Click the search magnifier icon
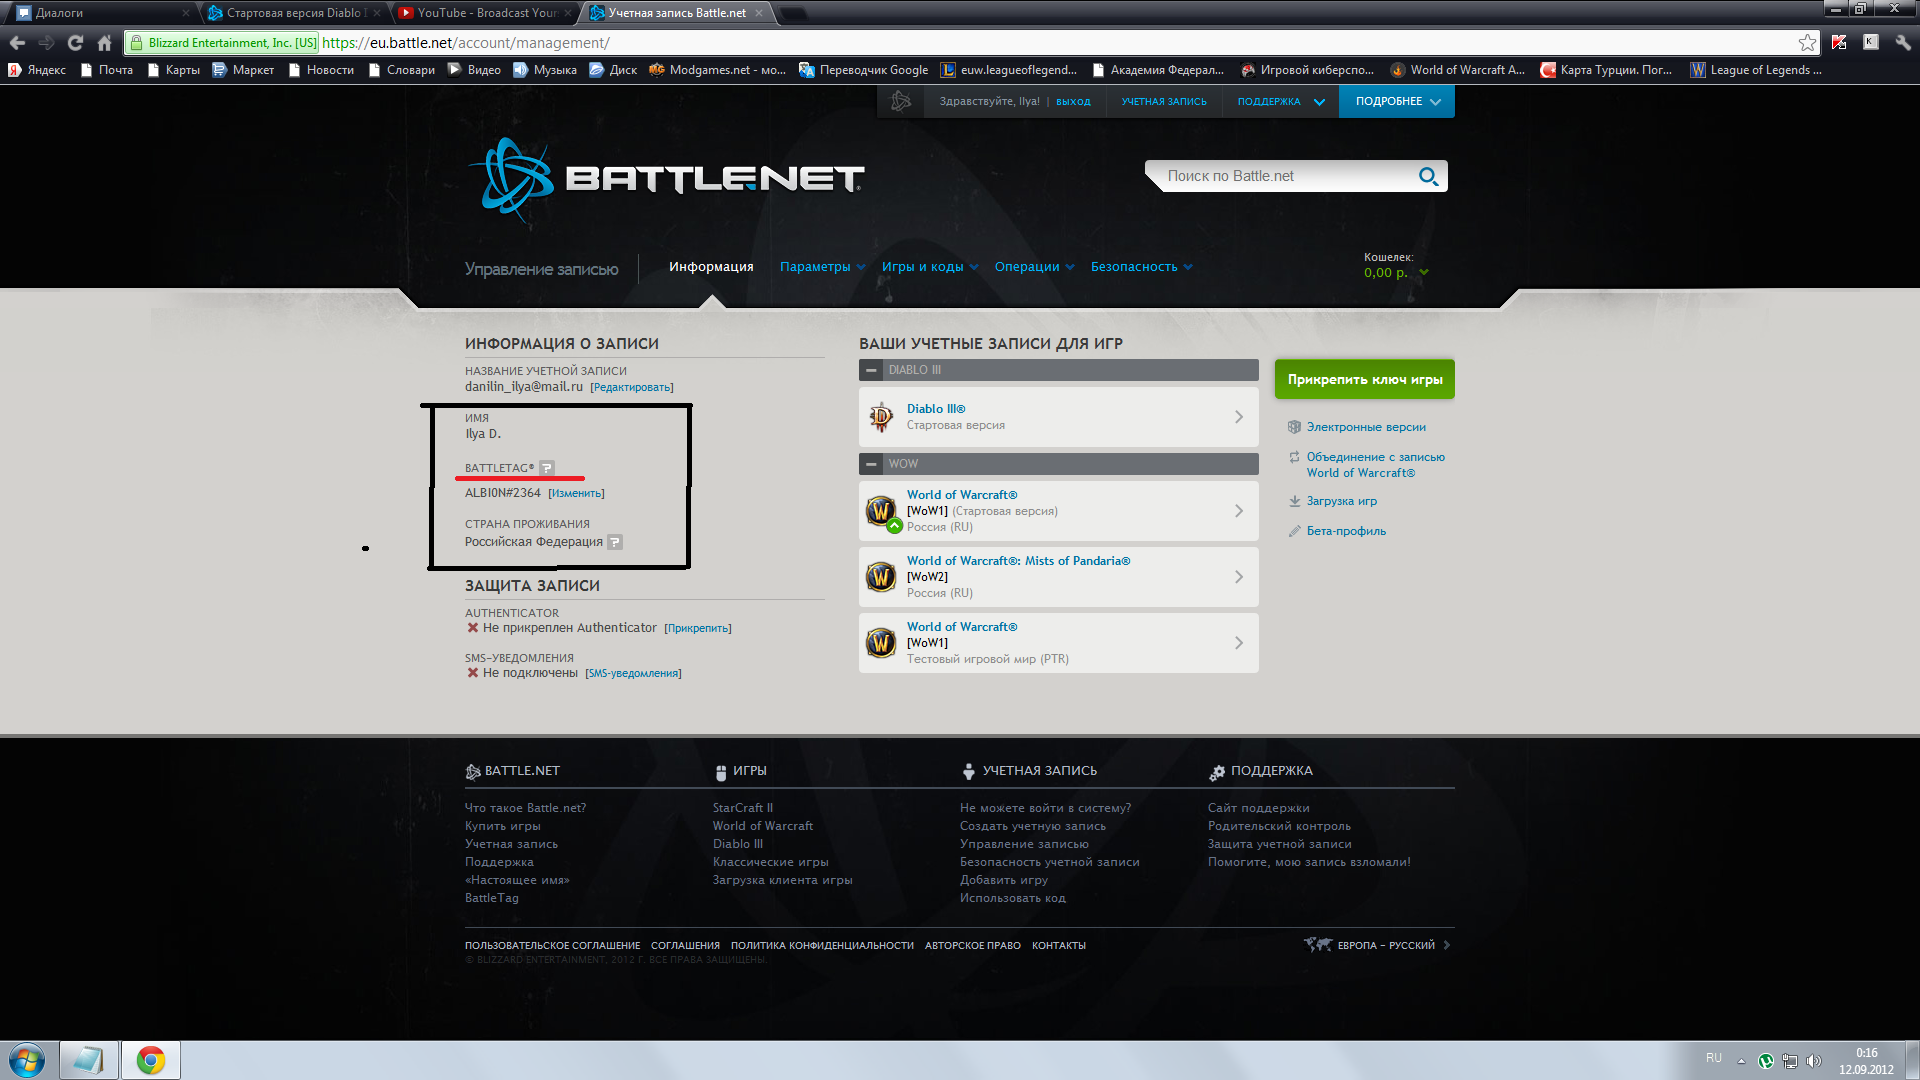 coord(1428,176)
